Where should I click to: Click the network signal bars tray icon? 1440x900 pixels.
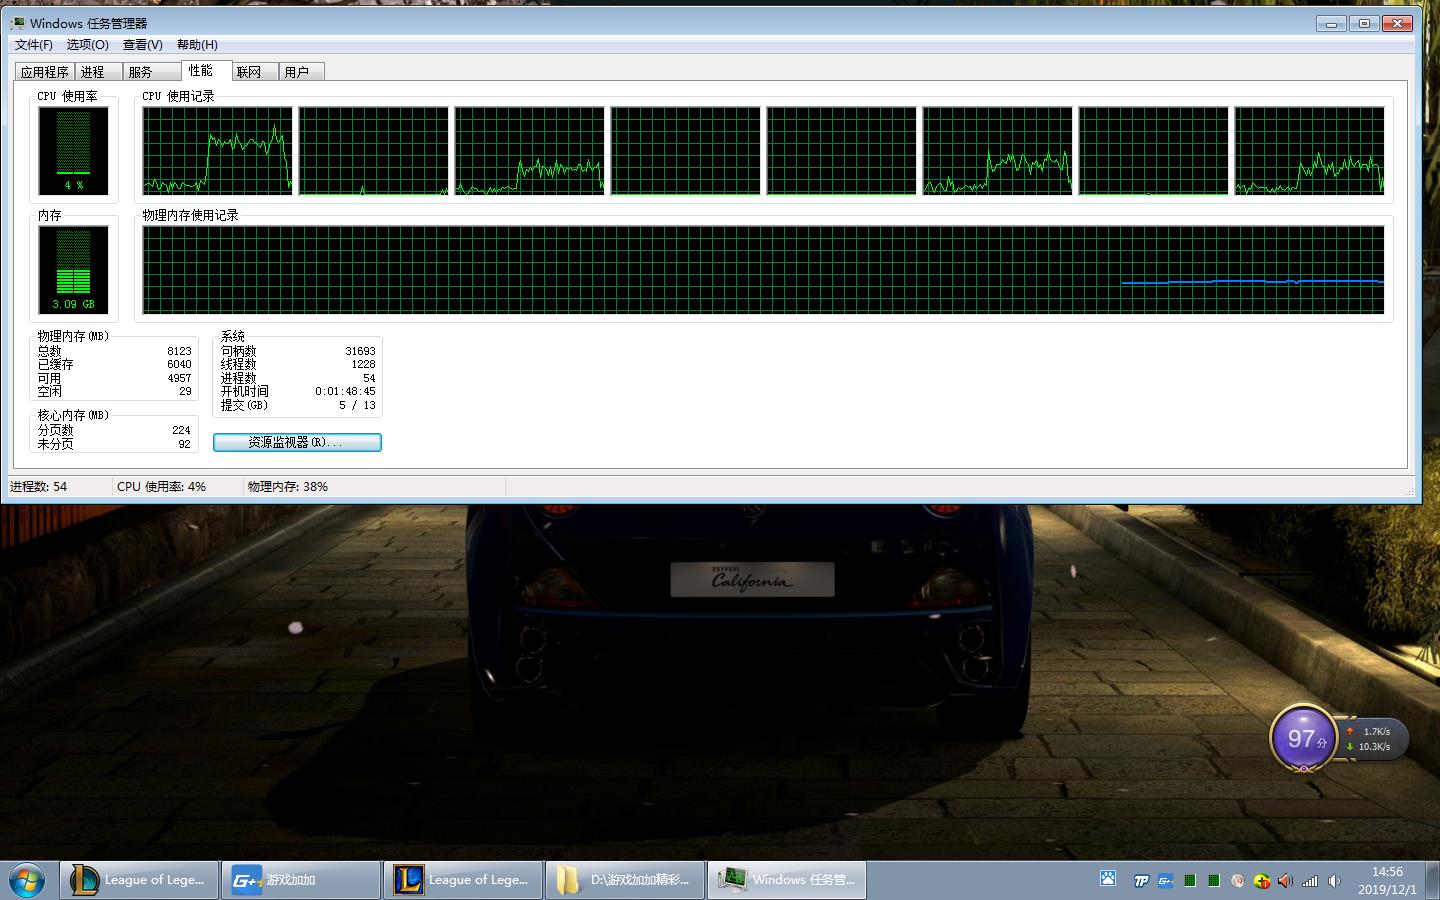(1310, 881)
